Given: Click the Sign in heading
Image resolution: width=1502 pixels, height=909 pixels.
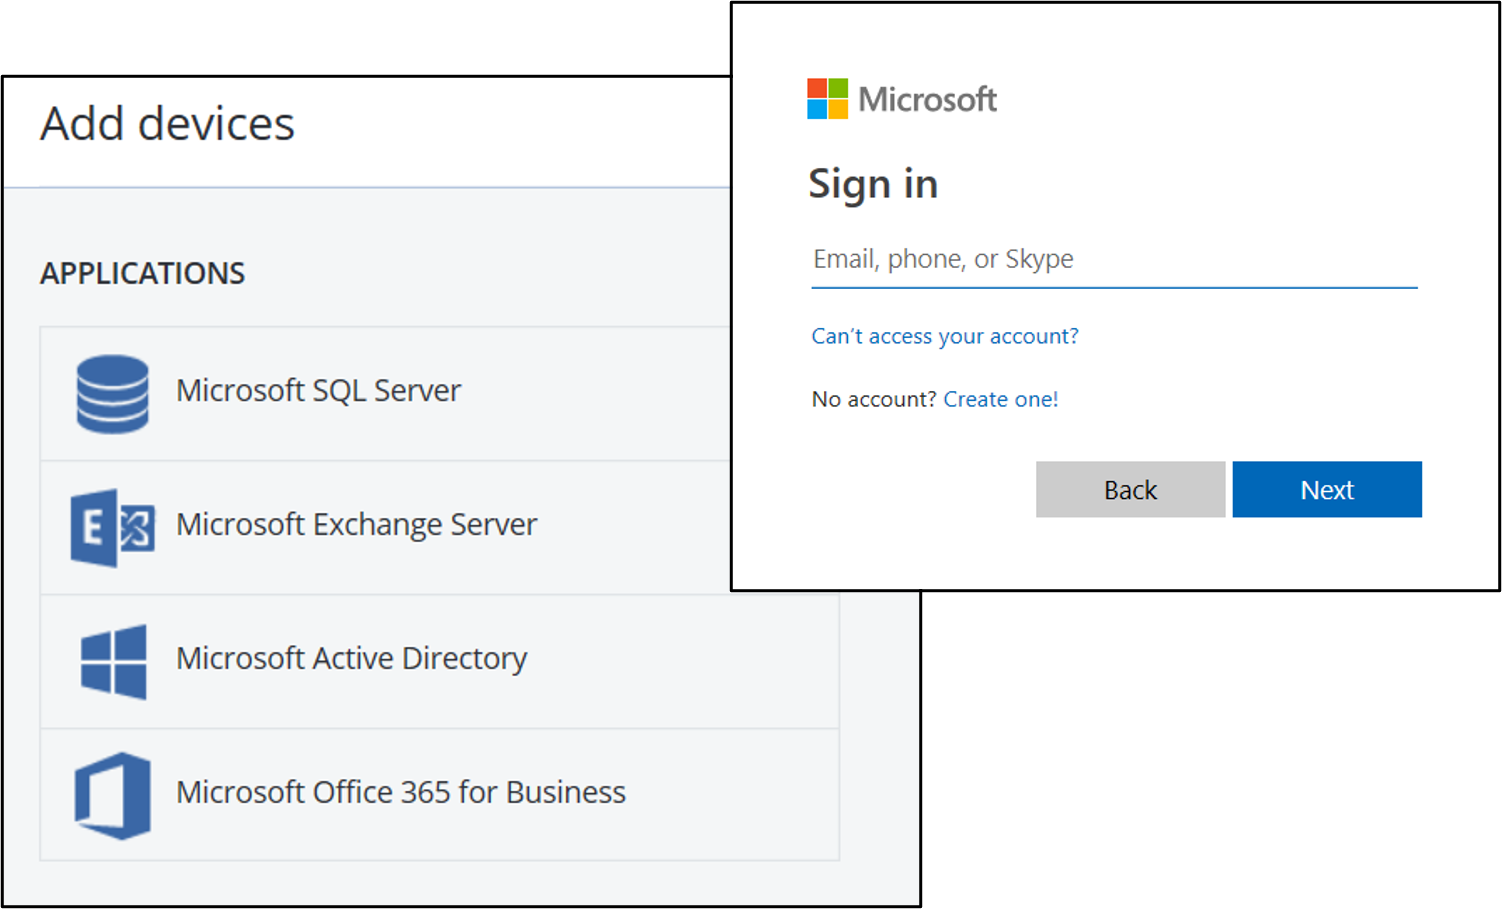Looking at the screenshot, I should pos(873,185).
